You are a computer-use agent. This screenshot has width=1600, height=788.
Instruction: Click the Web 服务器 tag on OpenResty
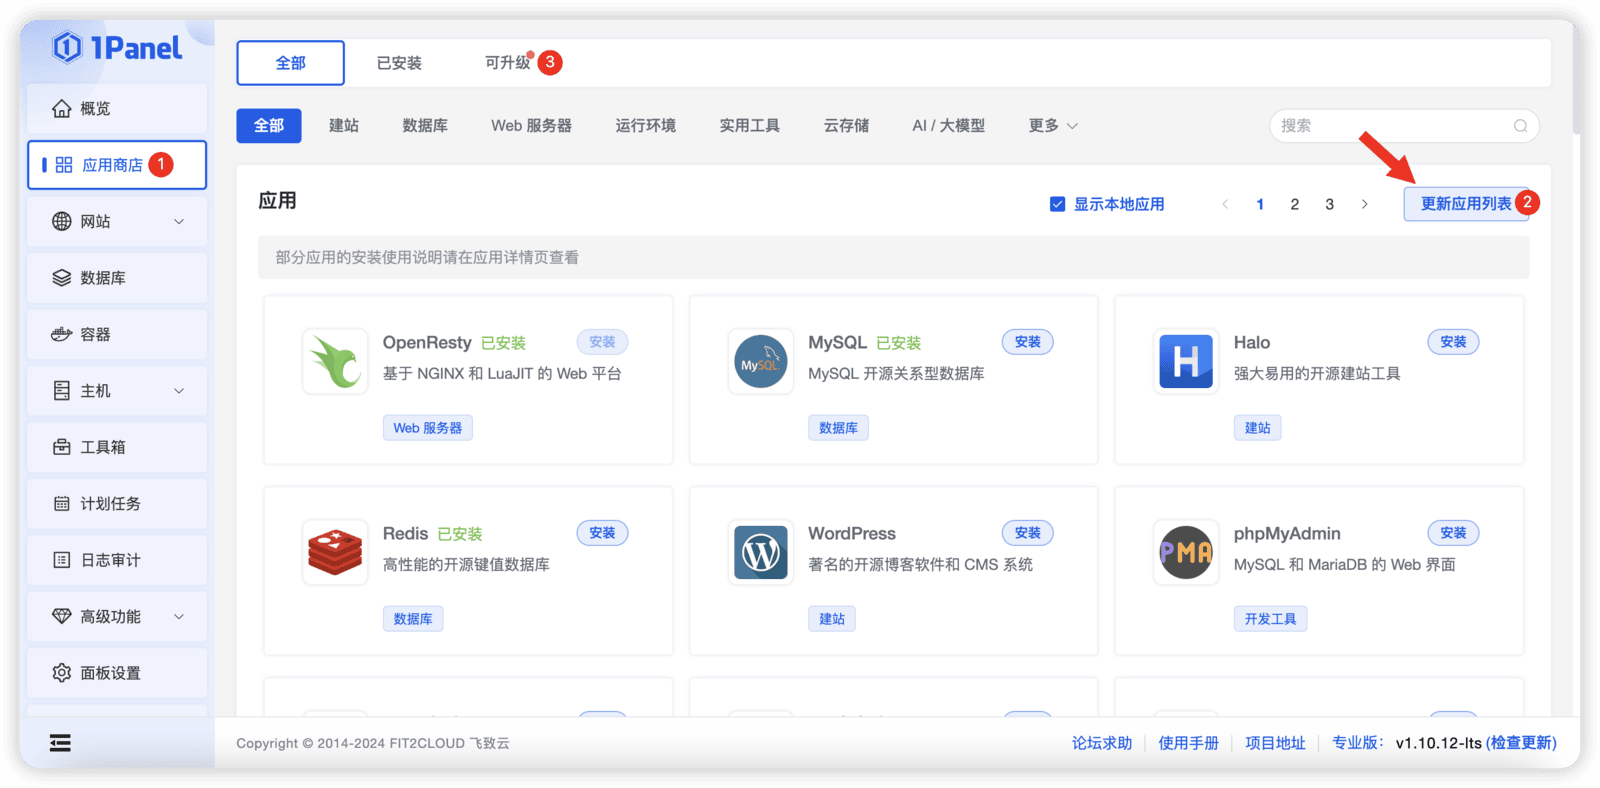(x=428, y=428)
